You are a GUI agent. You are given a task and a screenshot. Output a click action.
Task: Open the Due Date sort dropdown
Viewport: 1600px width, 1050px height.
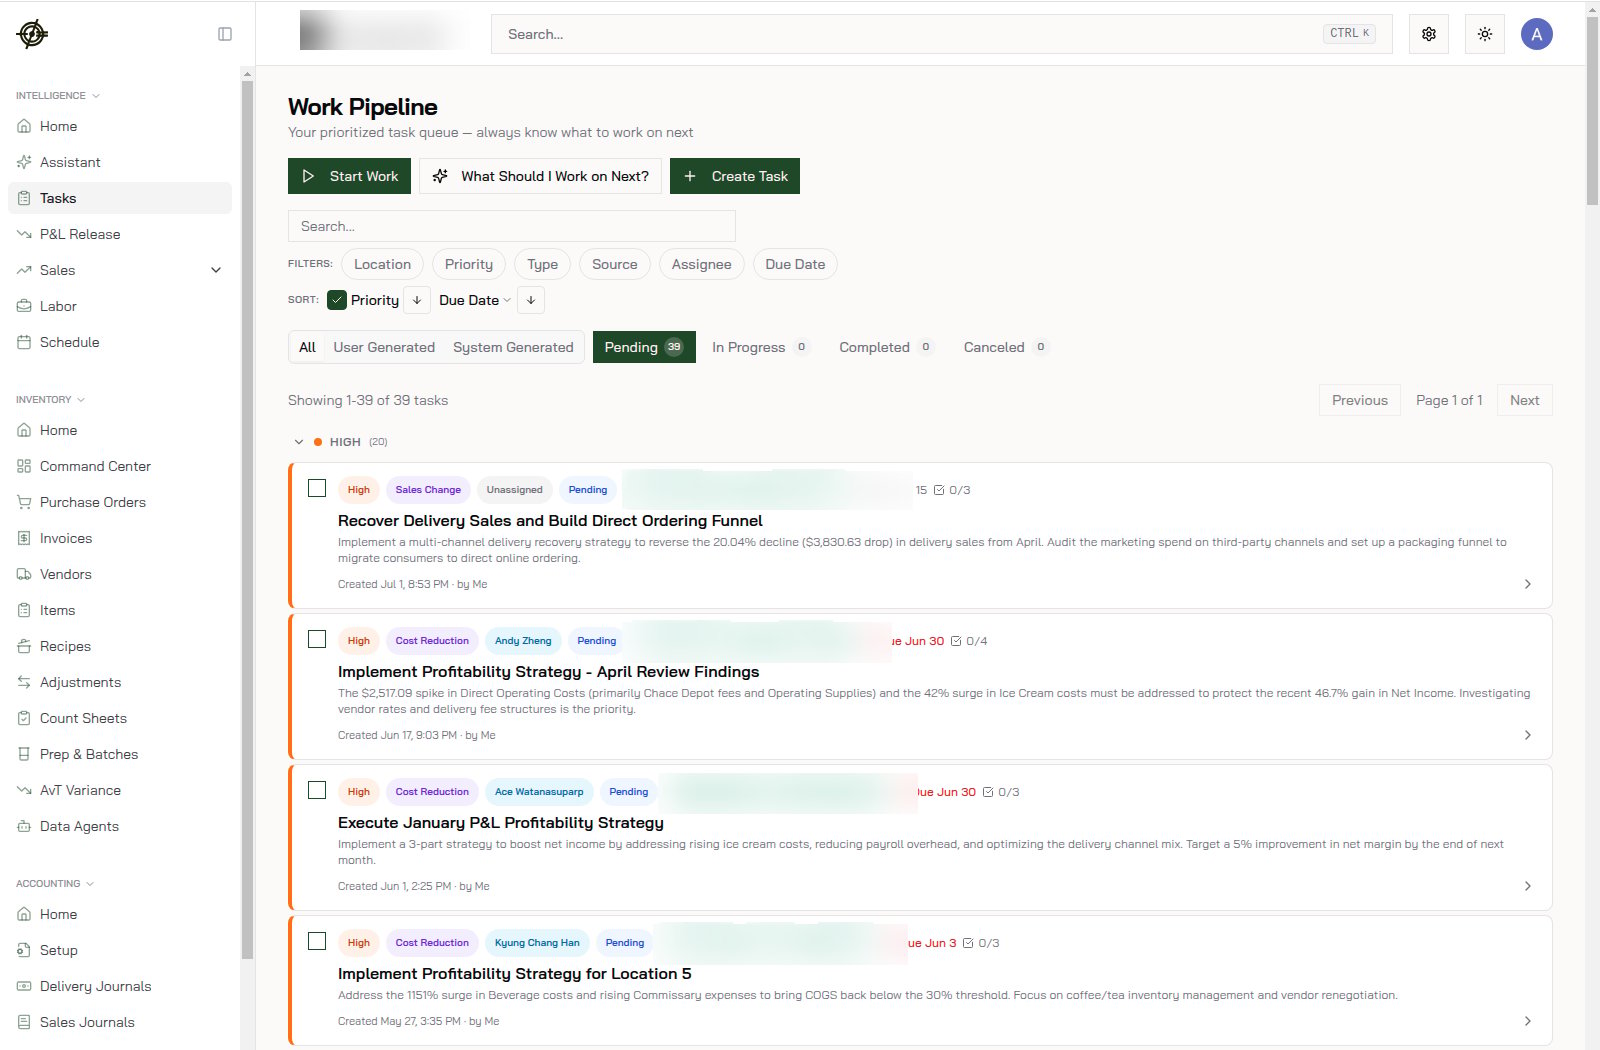coord(475,300)
